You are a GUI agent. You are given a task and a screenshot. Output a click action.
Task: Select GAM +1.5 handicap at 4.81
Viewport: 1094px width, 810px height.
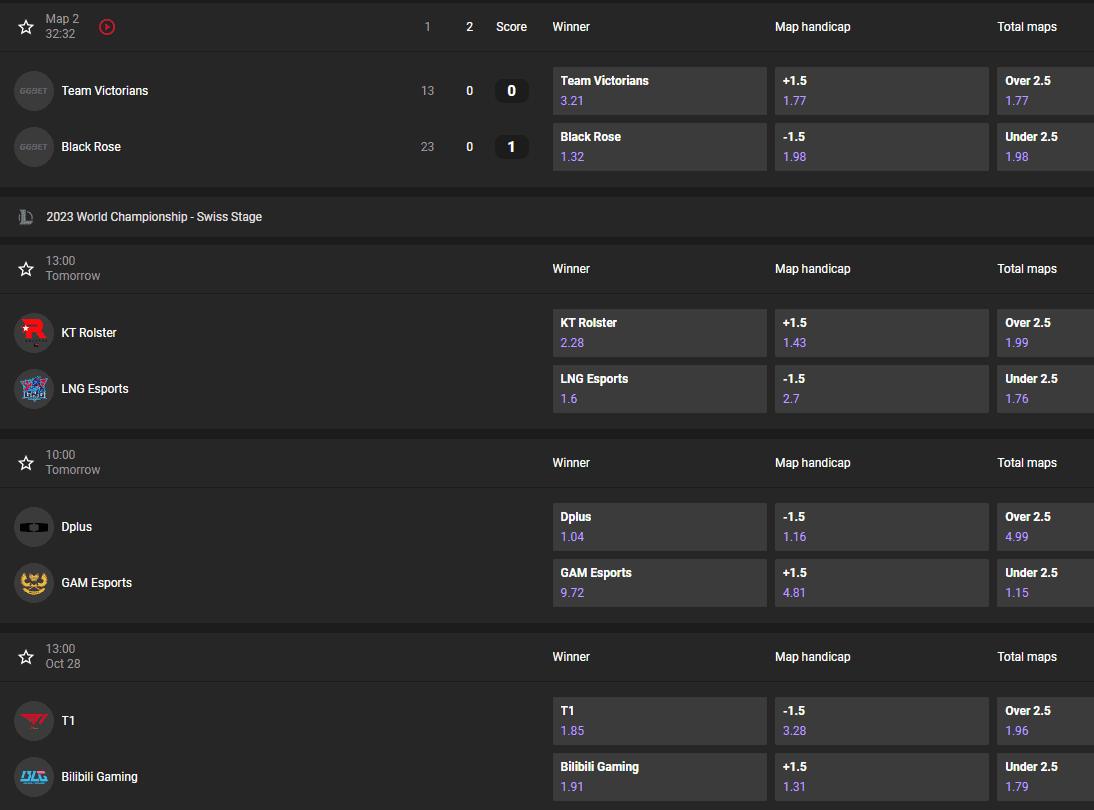(x=881, y=583)
